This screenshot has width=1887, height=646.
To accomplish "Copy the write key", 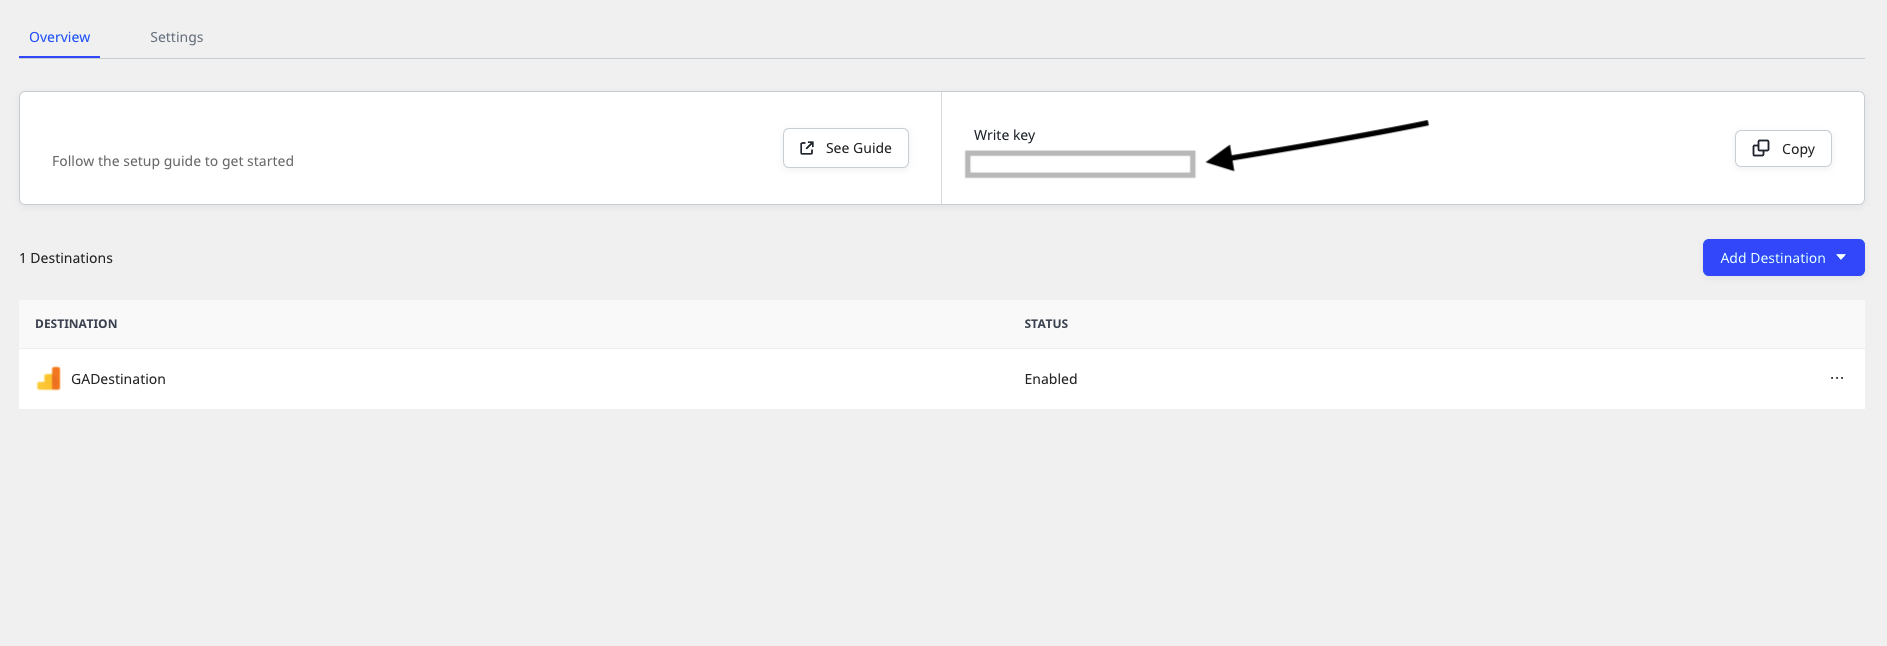I will pyautogui.click(x=1783, y=149).
